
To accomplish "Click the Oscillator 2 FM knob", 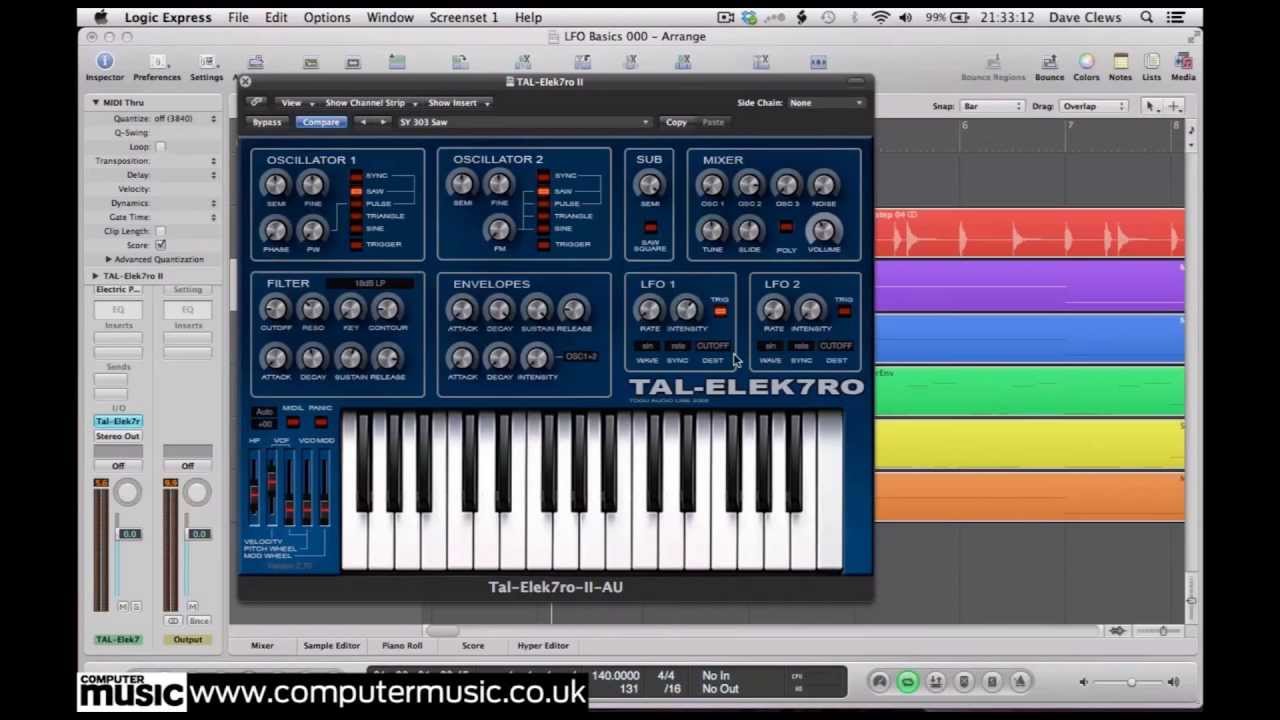I will [x=498, y=230].
